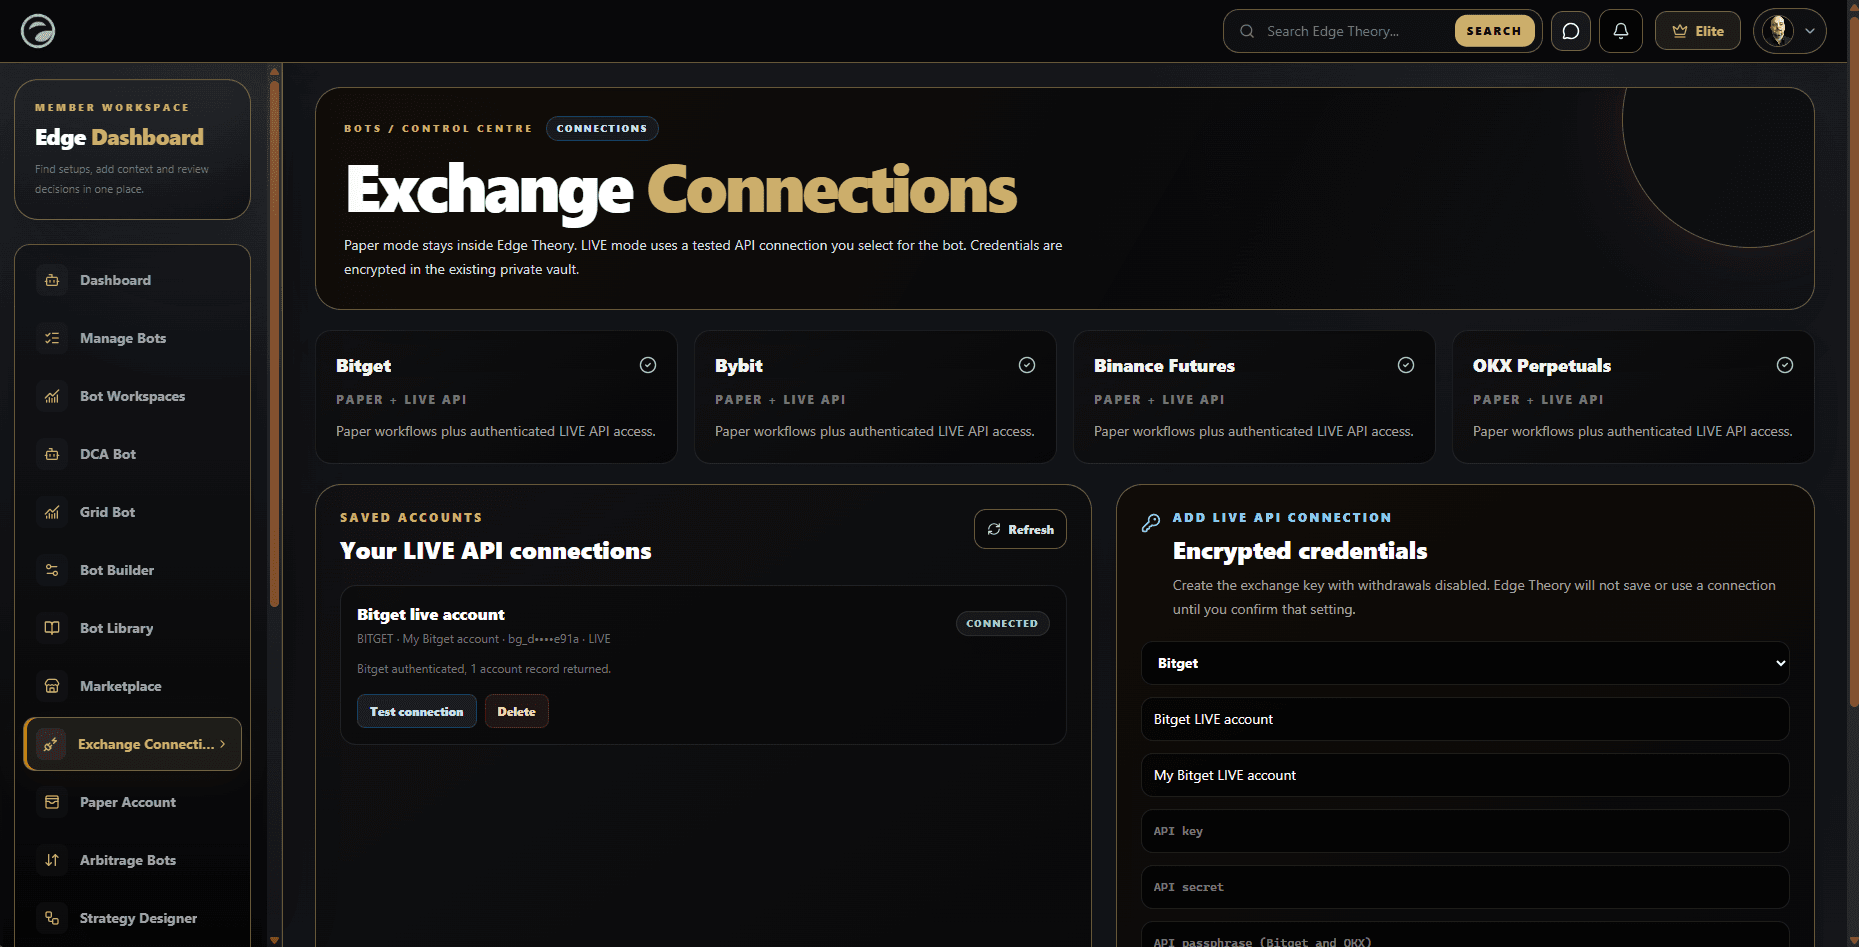Go to Marketplace
The height and width of the screenshot is (947, 1859).
pos(132,686)
